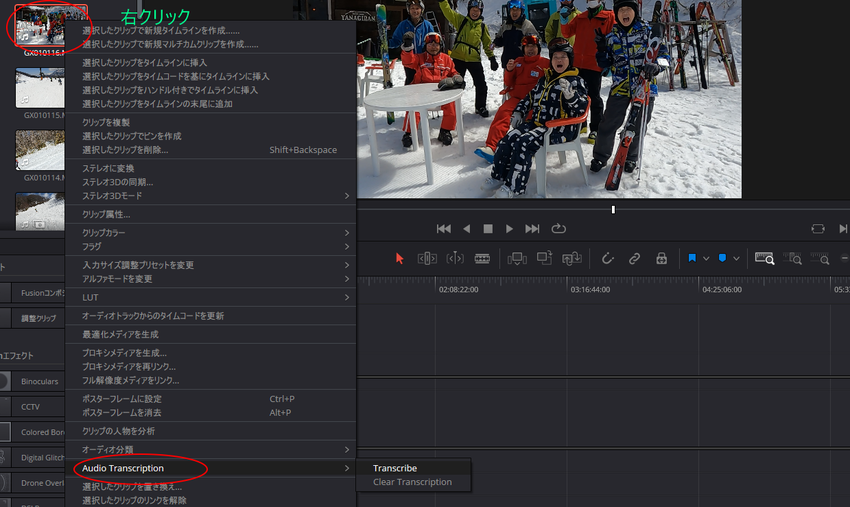Viewport: 850px width, 507px height.
Task: Choose 選択したクリップをタイムラインに挿入
Action: 211,62
